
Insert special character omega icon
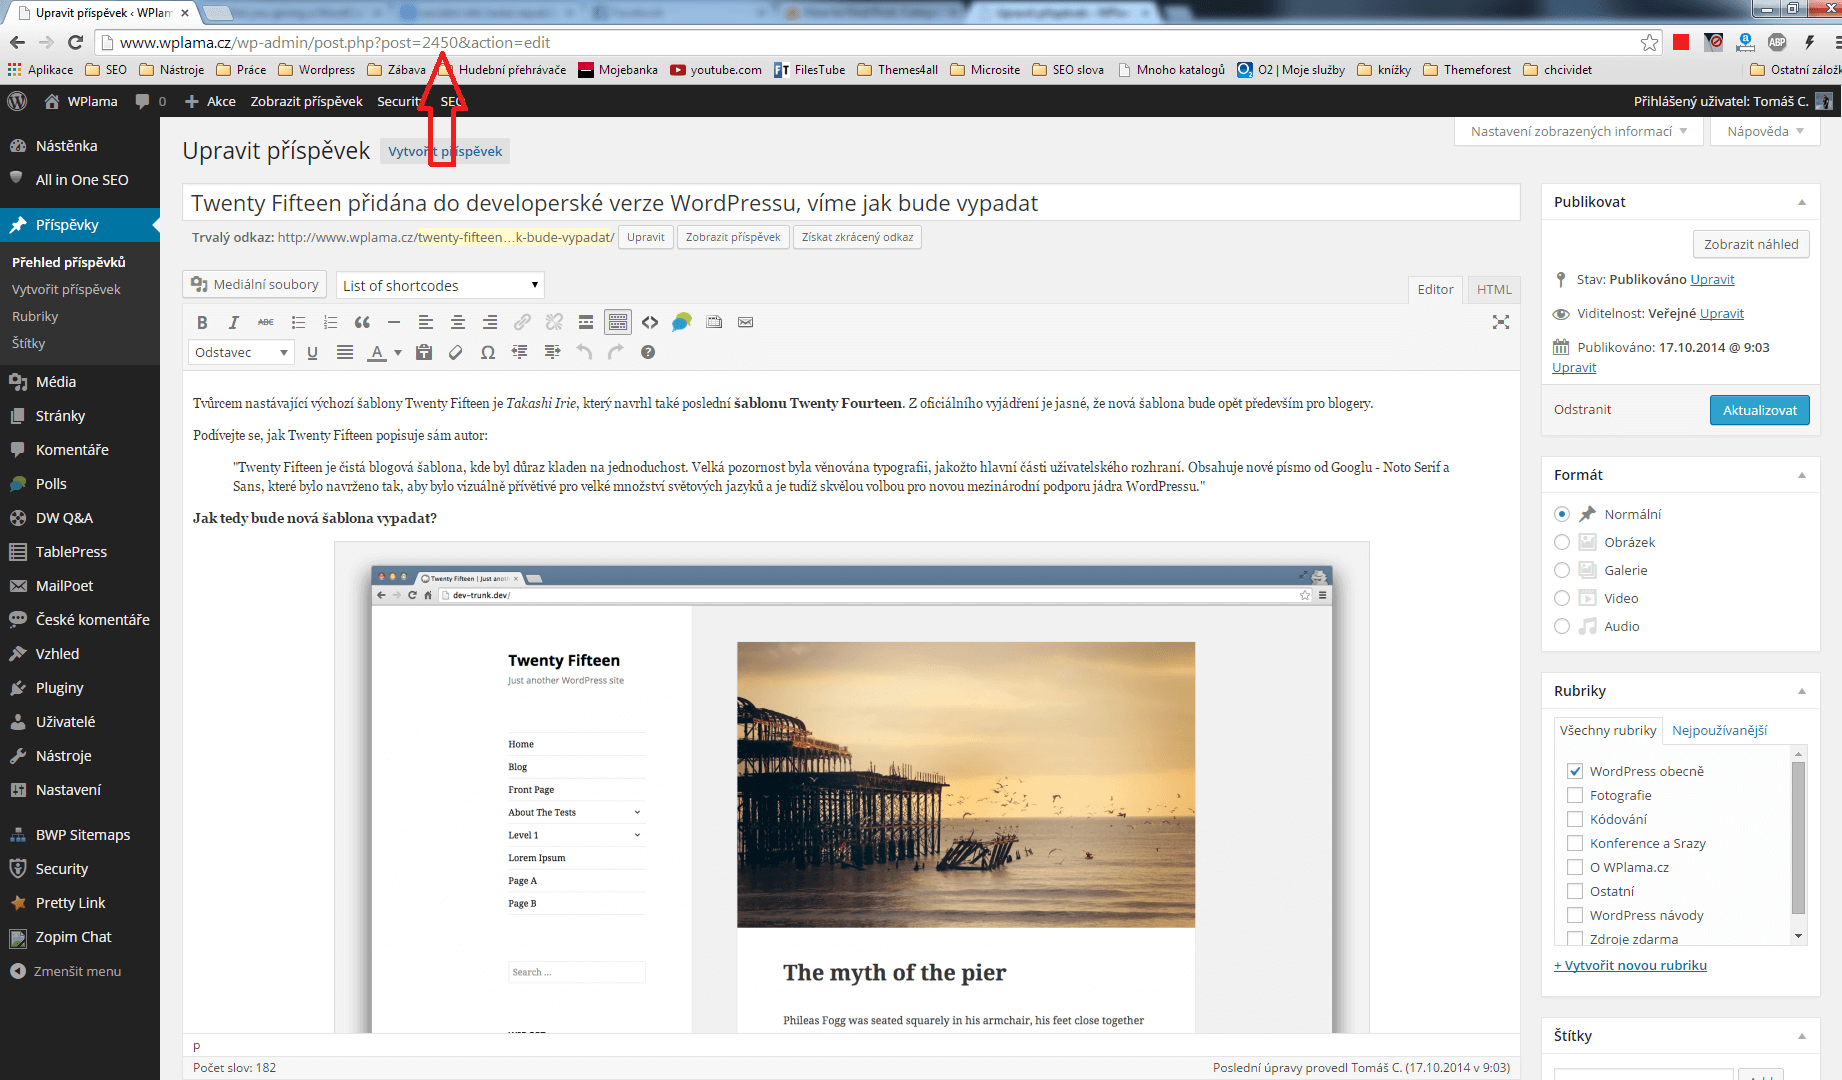click(488, 352)
